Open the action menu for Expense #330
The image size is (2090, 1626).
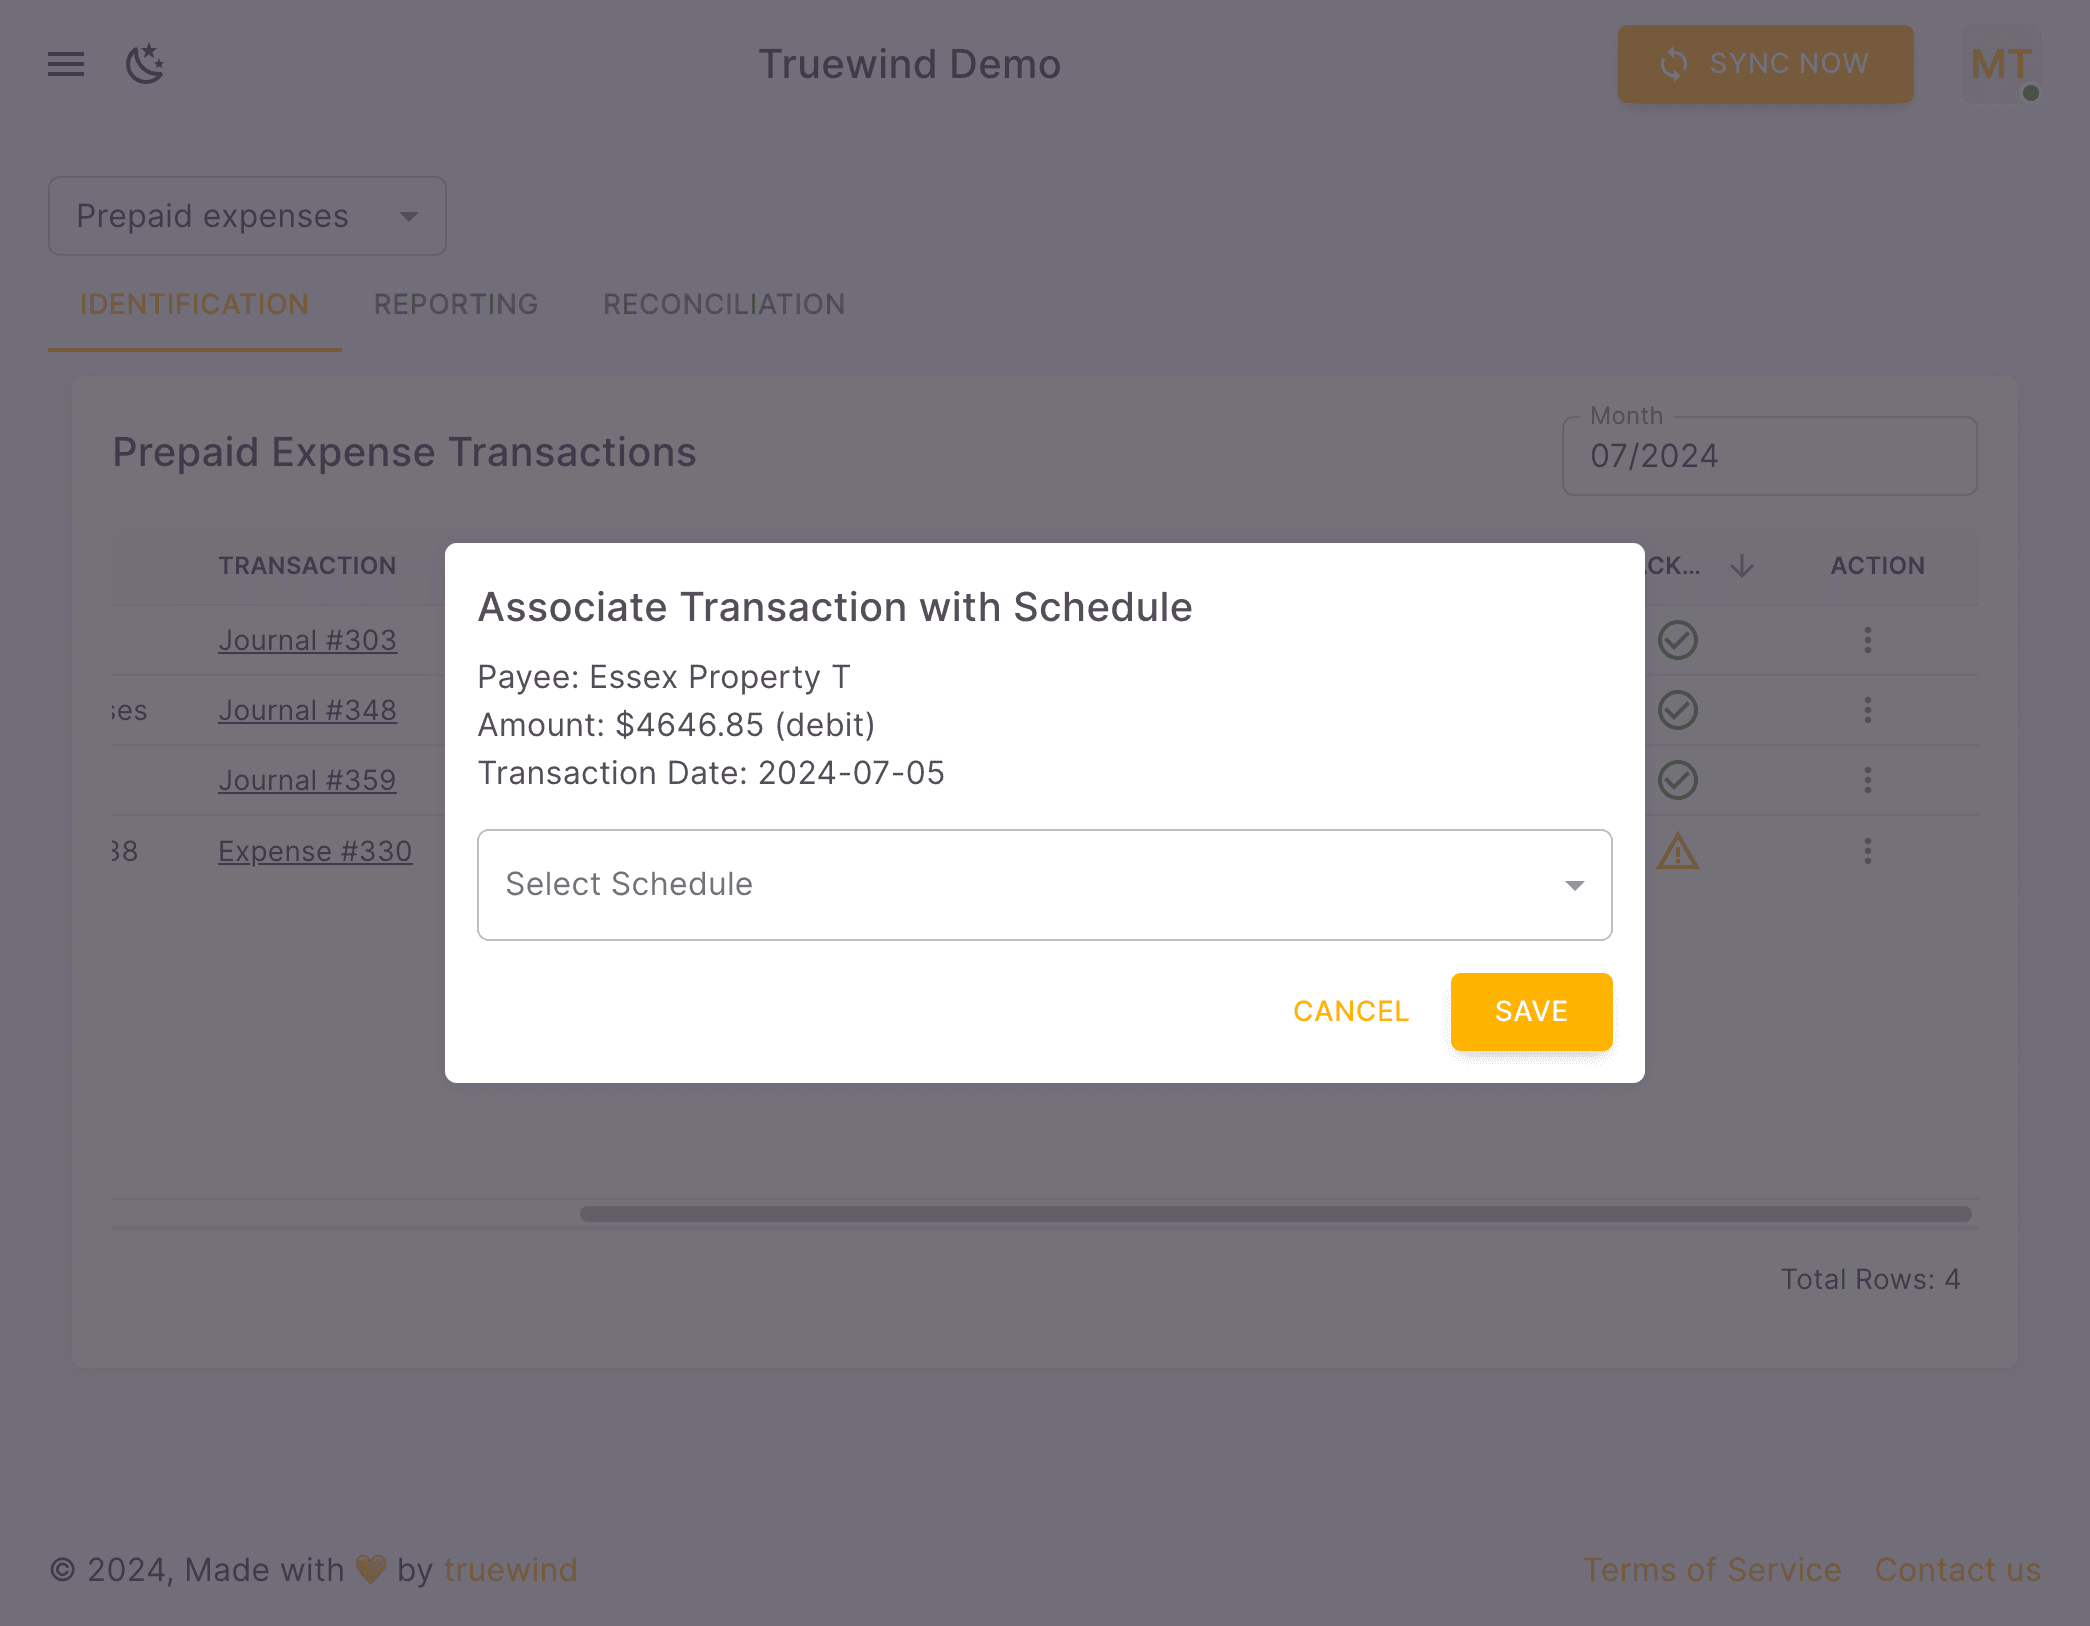pyautogui.click(x=1868, y=851)
